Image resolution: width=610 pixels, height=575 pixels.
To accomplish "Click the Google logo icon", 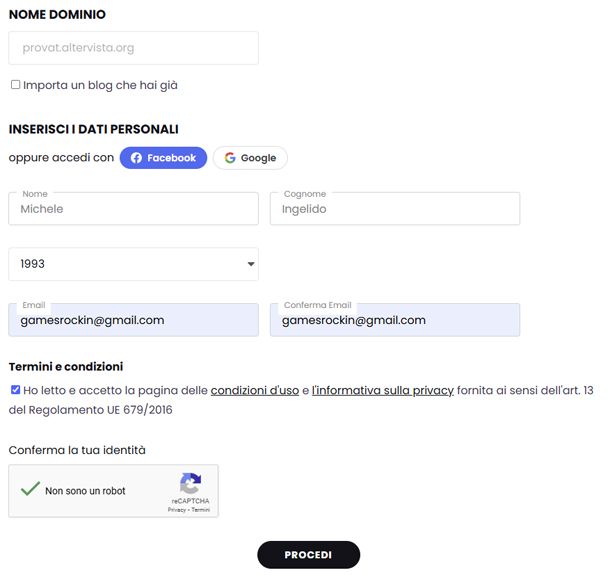I will [230, 158].
